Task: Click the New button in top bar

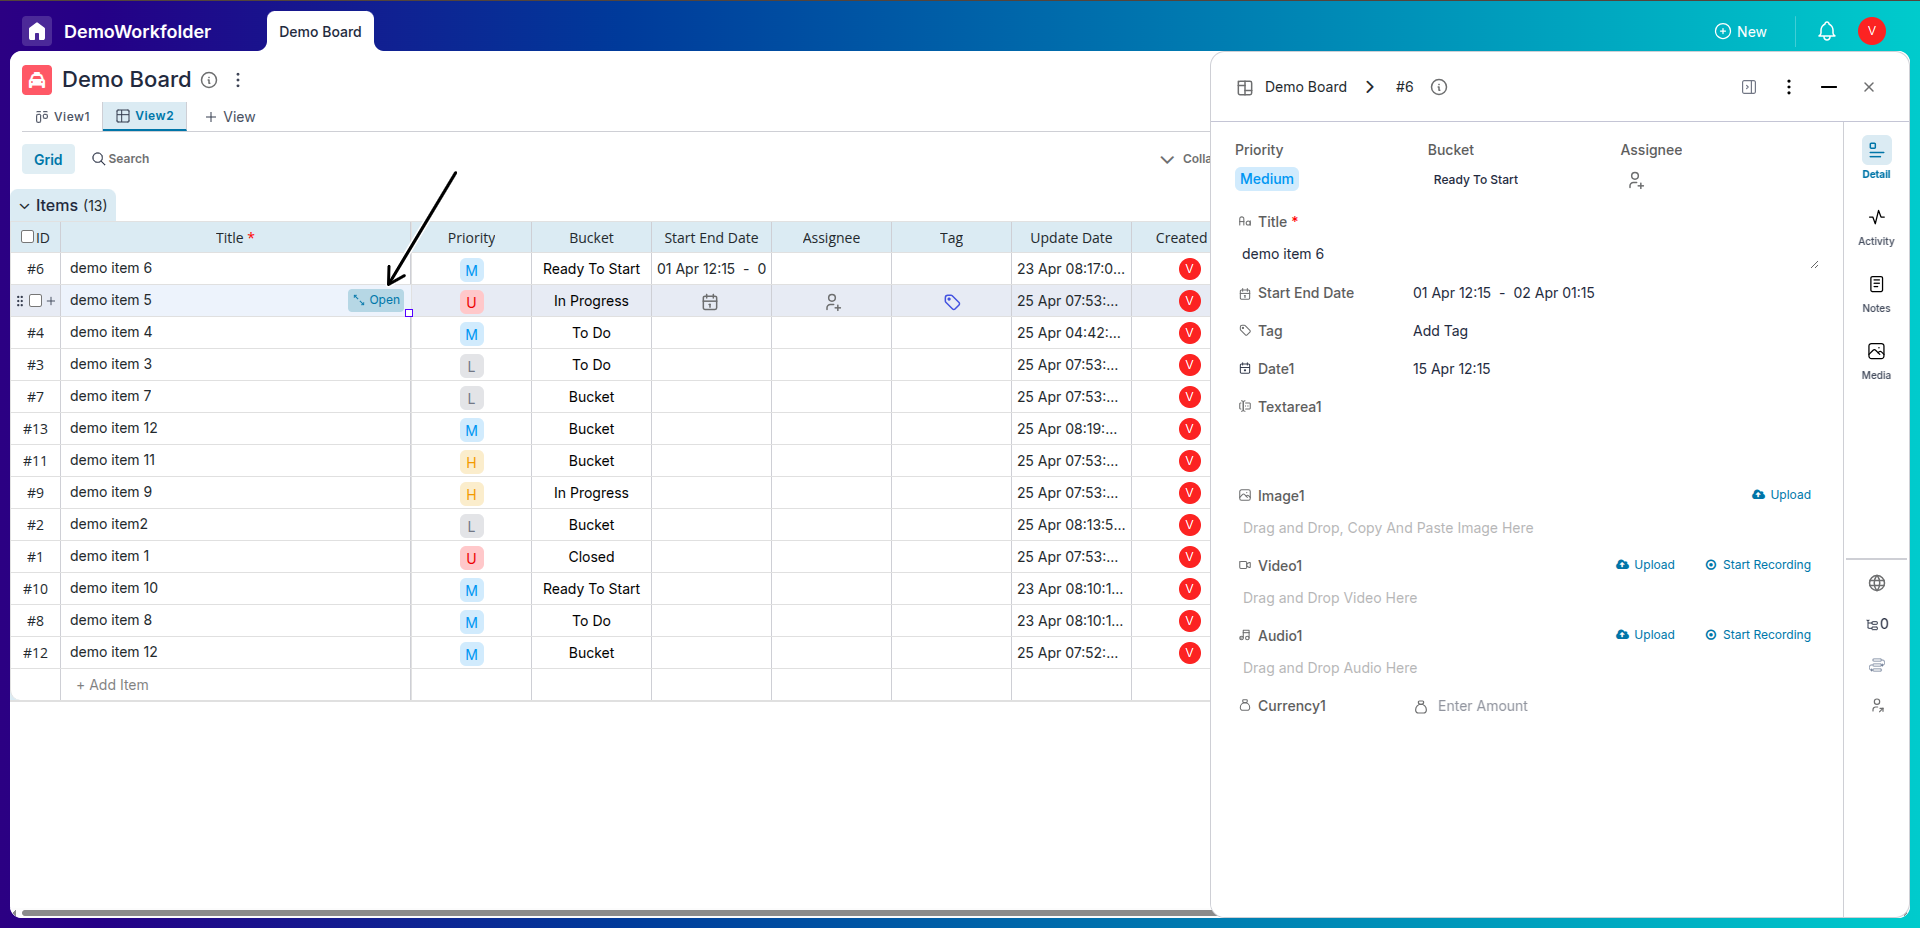Action: tap(1740, 32)
